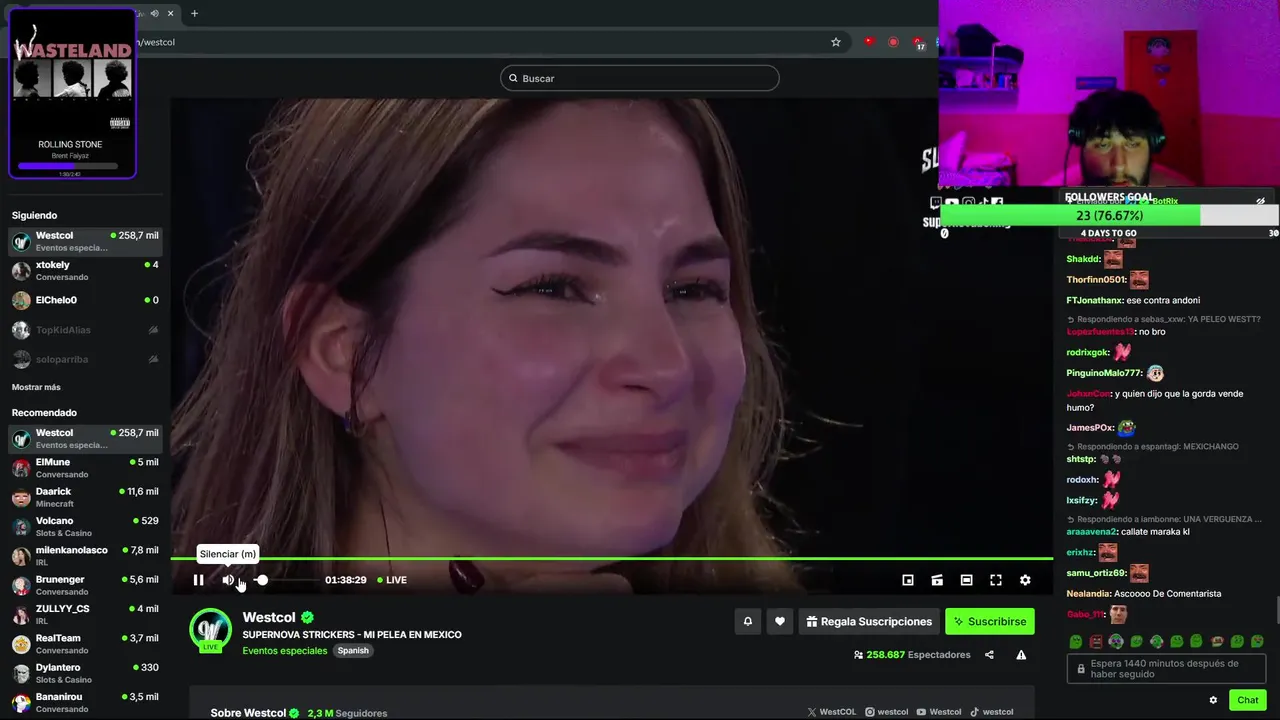Click Rolling Stone song progress bar
Viewport: 1280px width, 720px height.
[x=68, y=166]
